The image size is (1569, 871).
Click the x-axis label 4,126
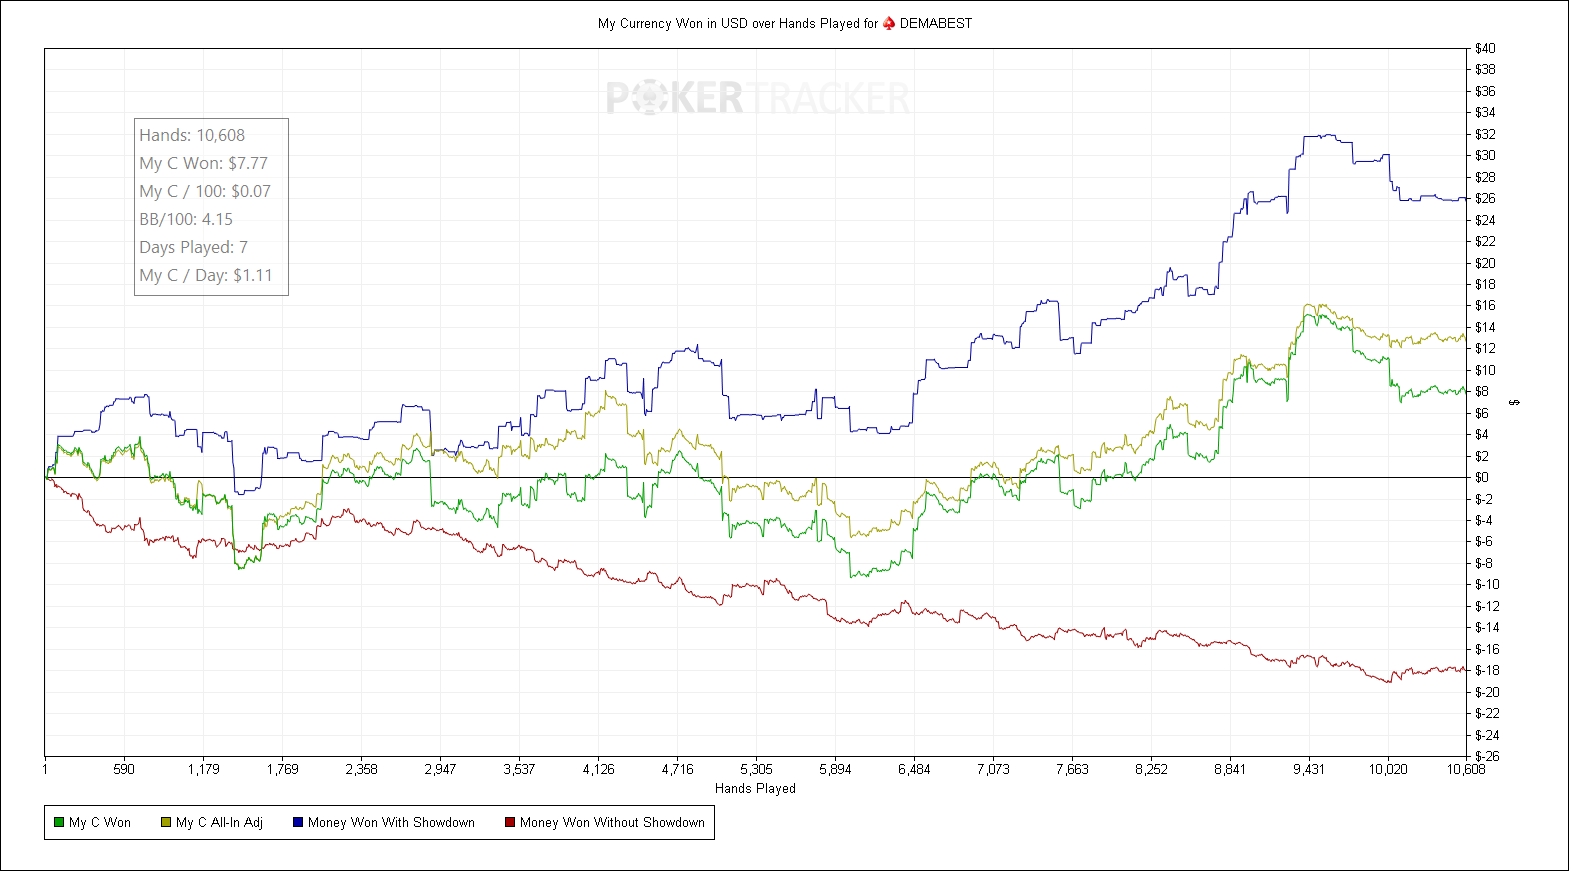598,769
